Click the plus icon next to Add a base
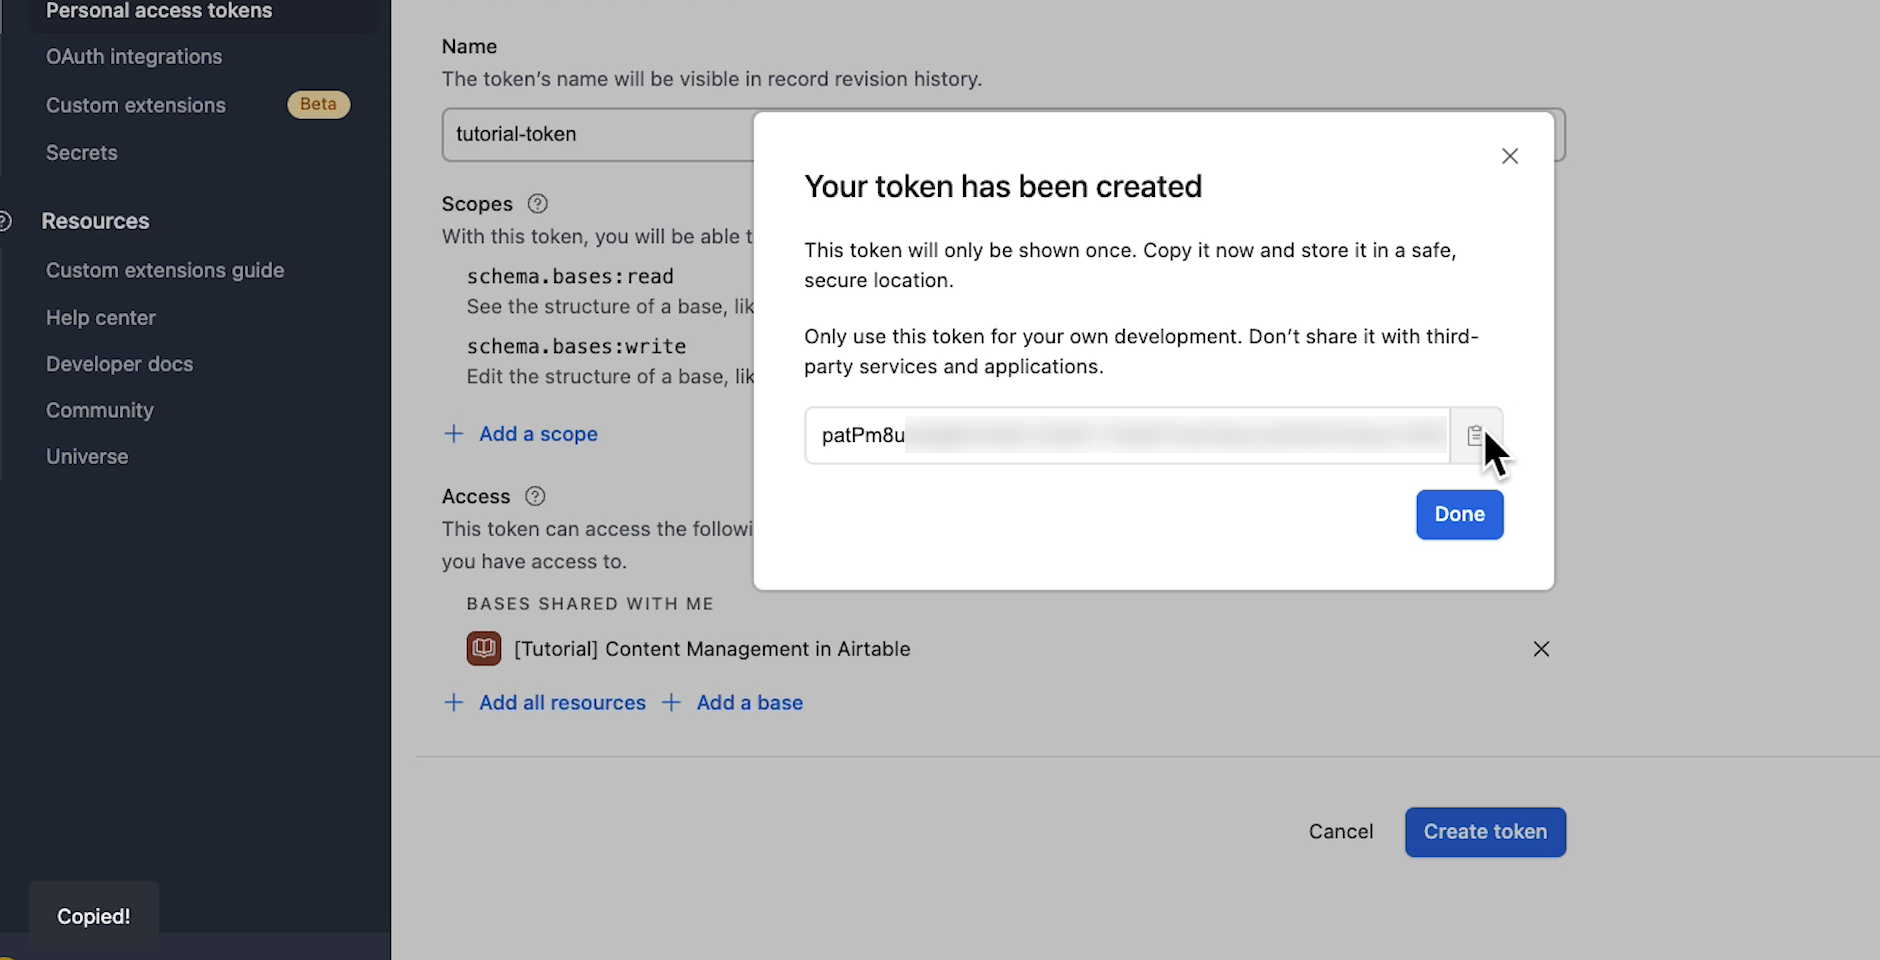Viewport: 1880px width, 960px height. pos(672,702)
